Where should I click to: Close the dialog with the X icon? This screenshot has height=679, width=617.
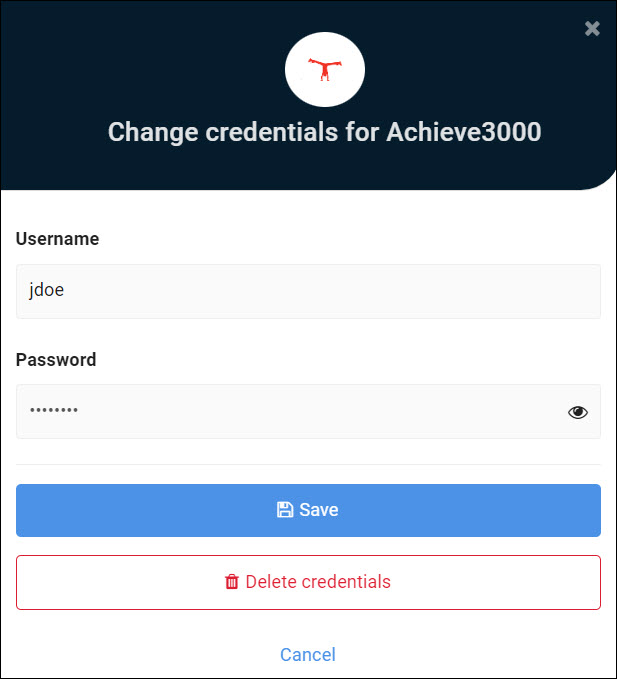(x=592, y=29)
